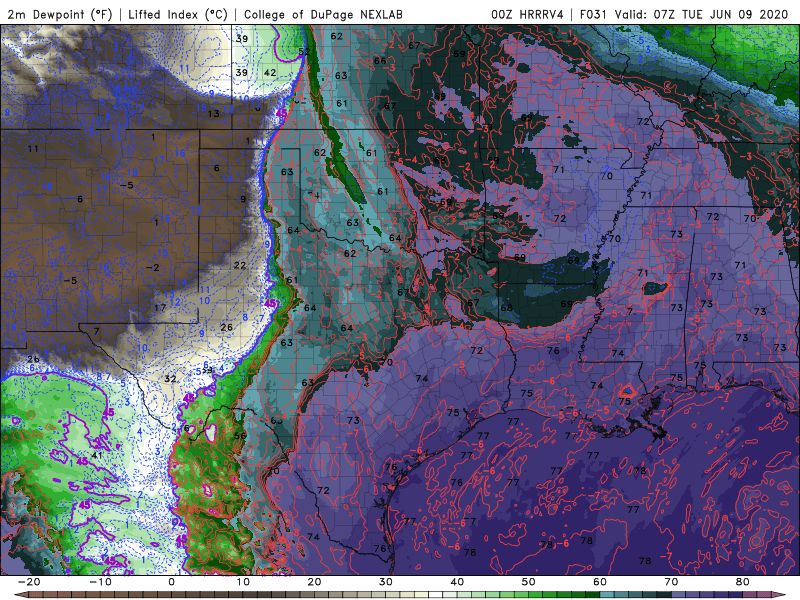
Task: Click the '80' label on the color scale
Action: [x=743, y=582]
